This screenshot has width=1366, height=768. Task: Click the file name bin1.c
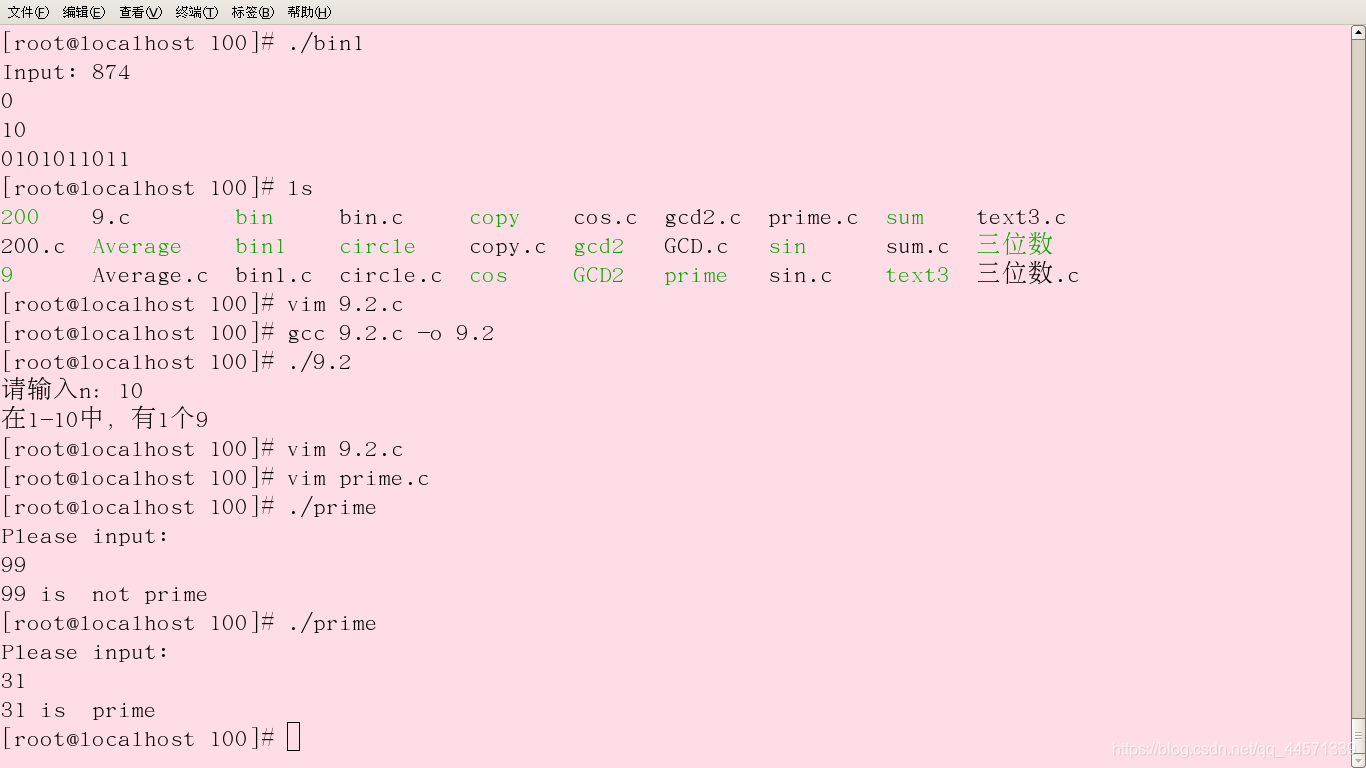pyautogui.click(x=273, y=276)
